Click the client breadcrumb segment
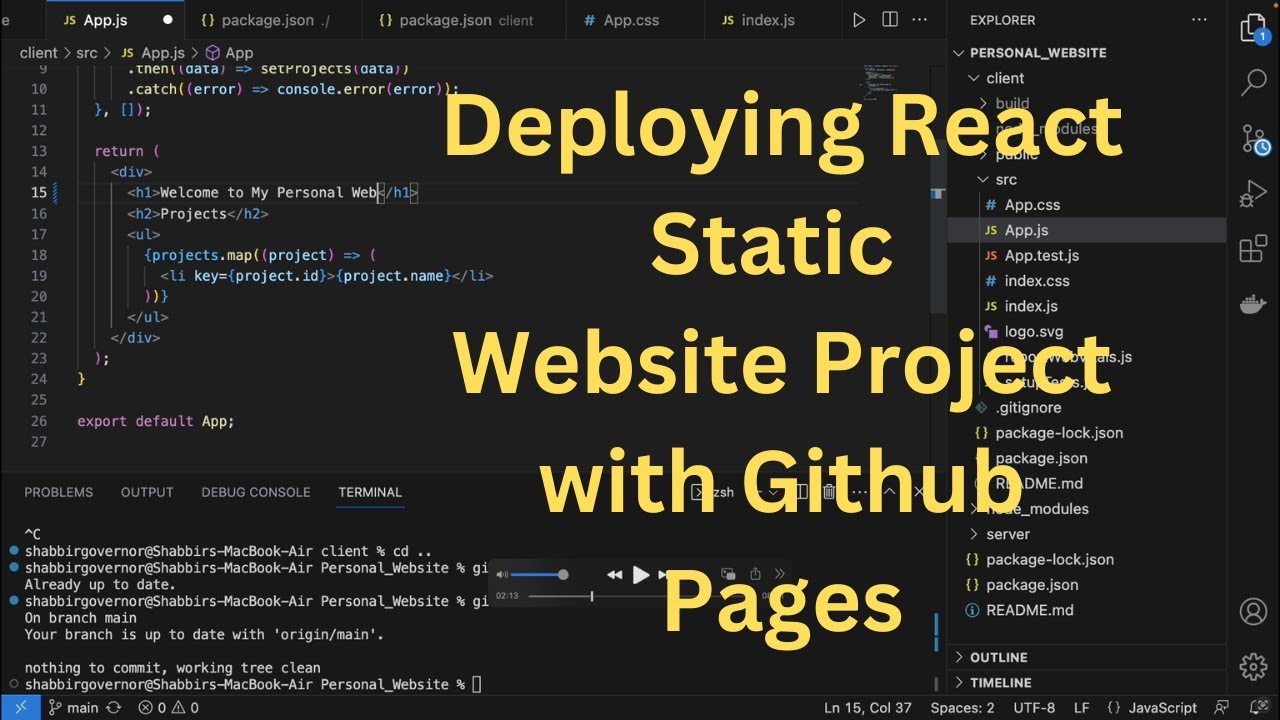Screen dimensions: 1280x720 click(39, 53)
